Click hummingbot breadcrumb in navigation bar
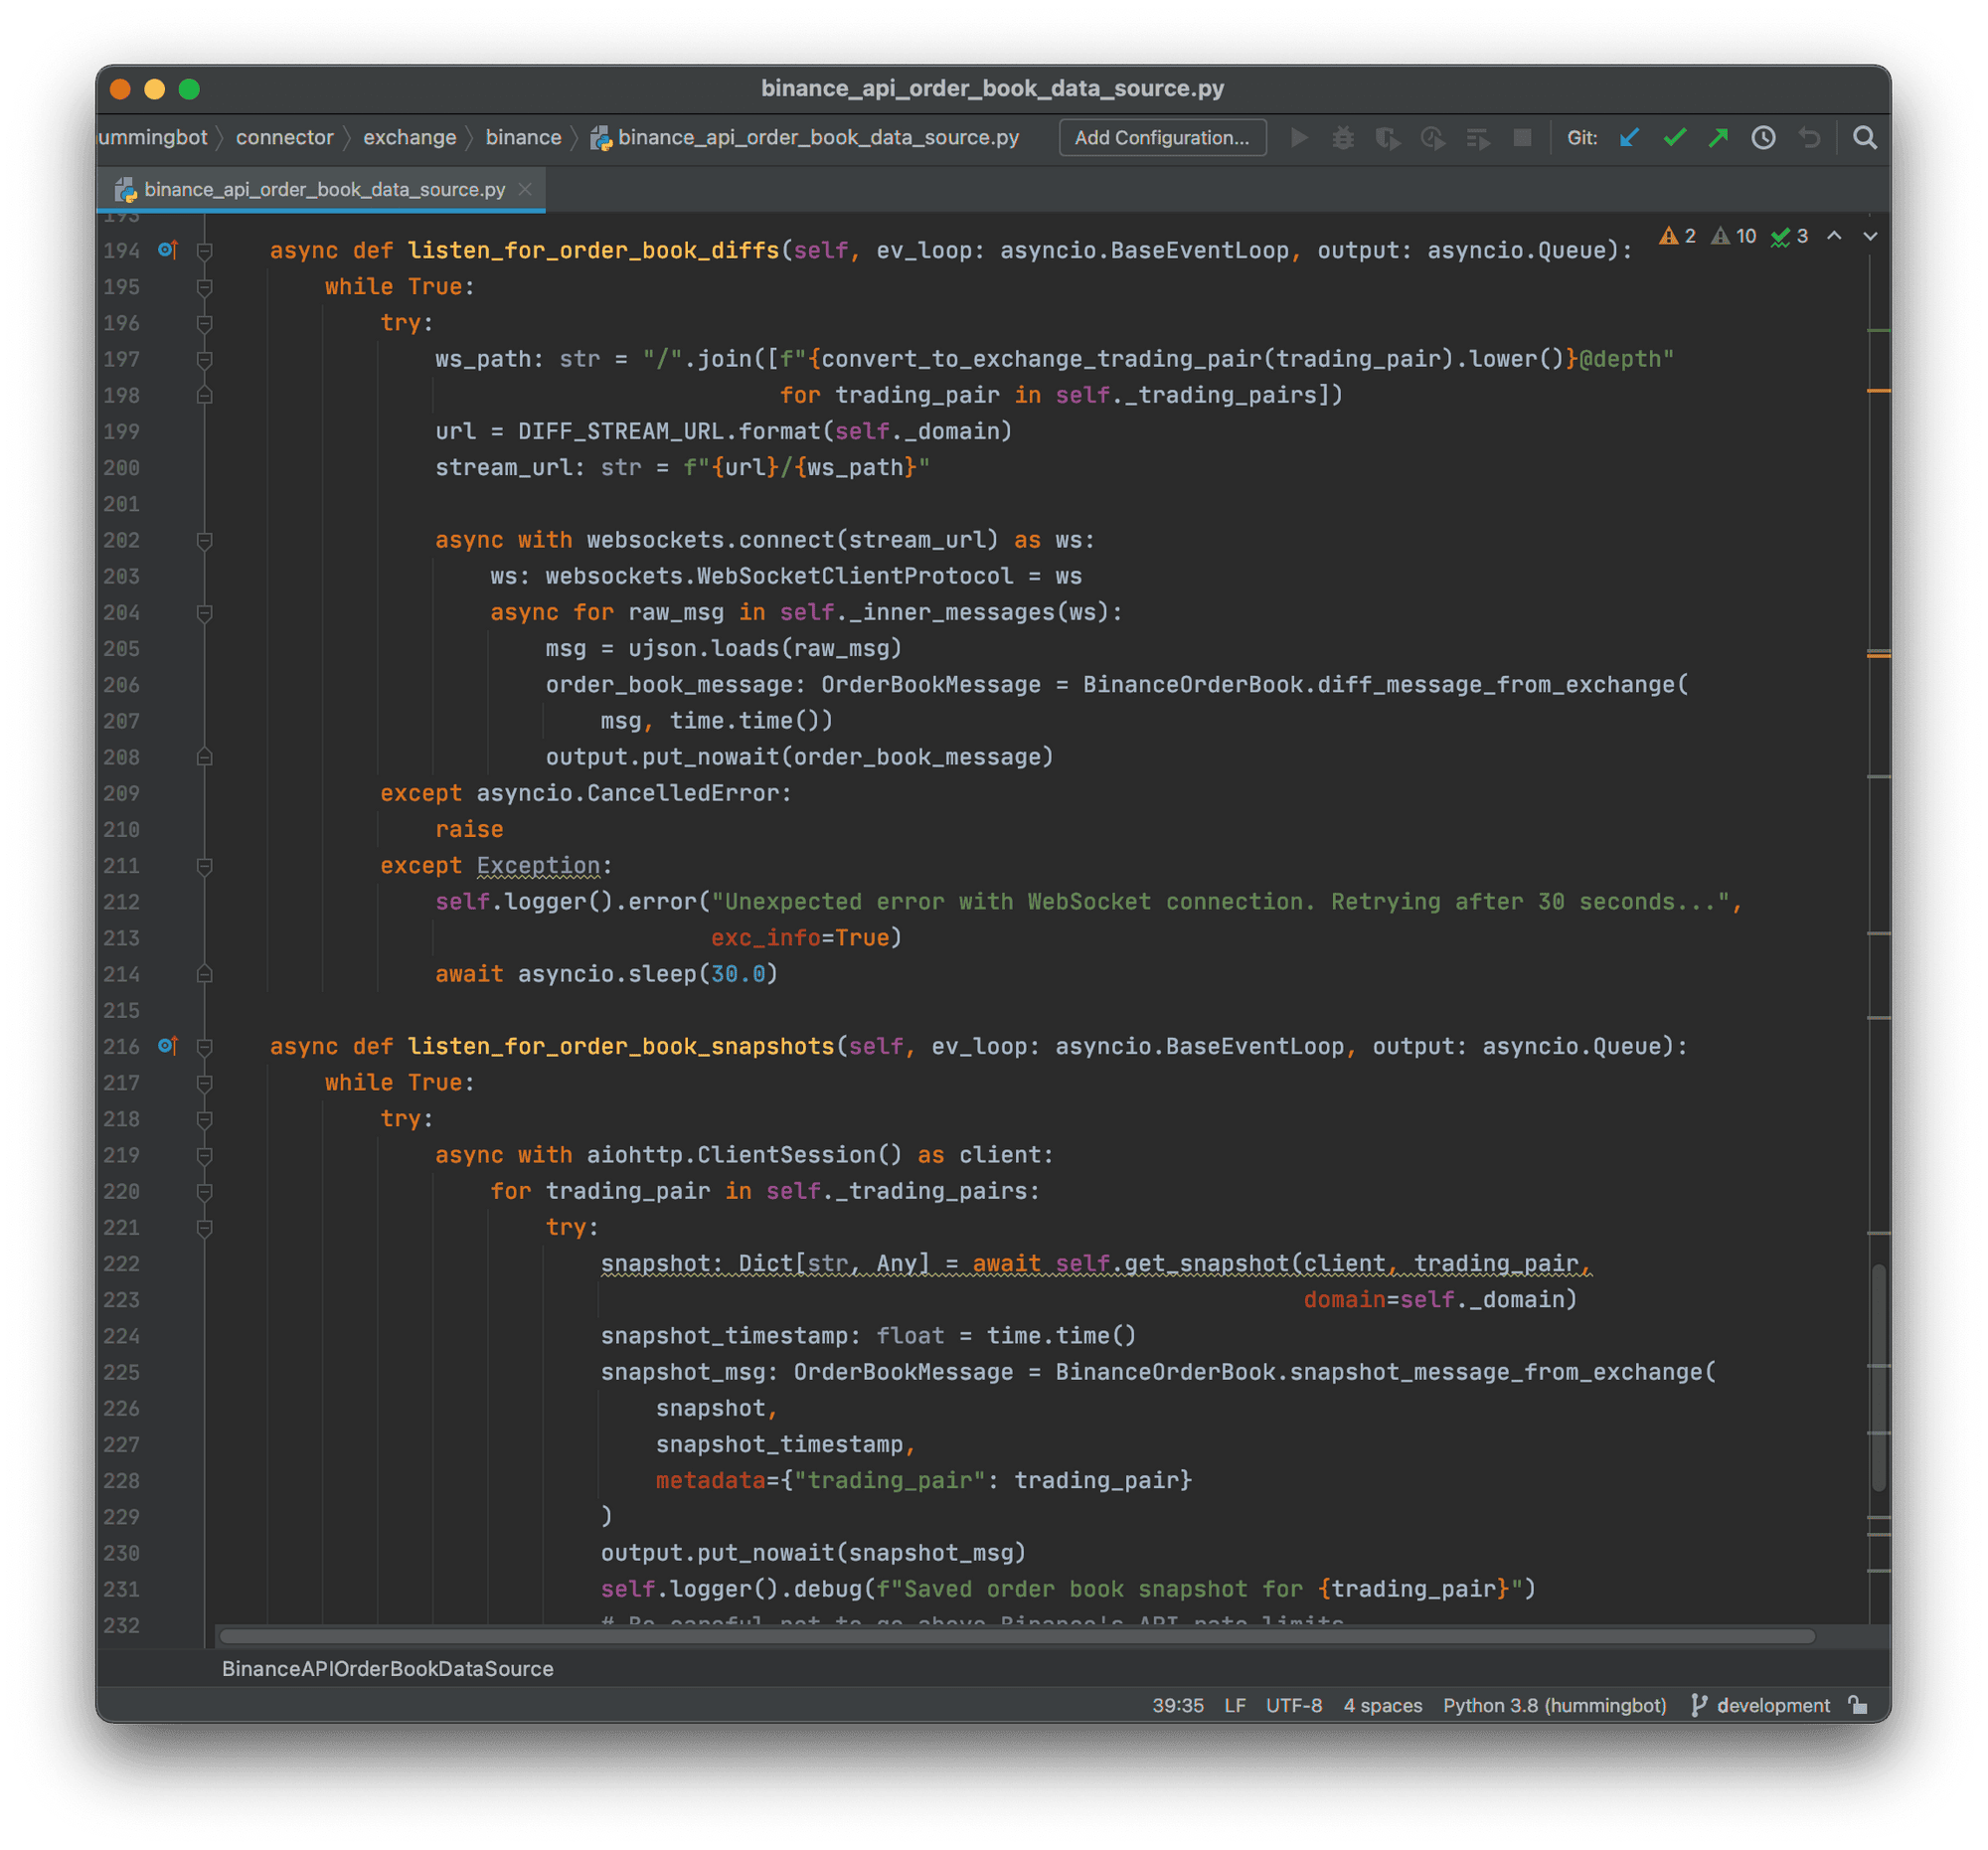The image size is (1988, 1850). (x=153, y=138)
